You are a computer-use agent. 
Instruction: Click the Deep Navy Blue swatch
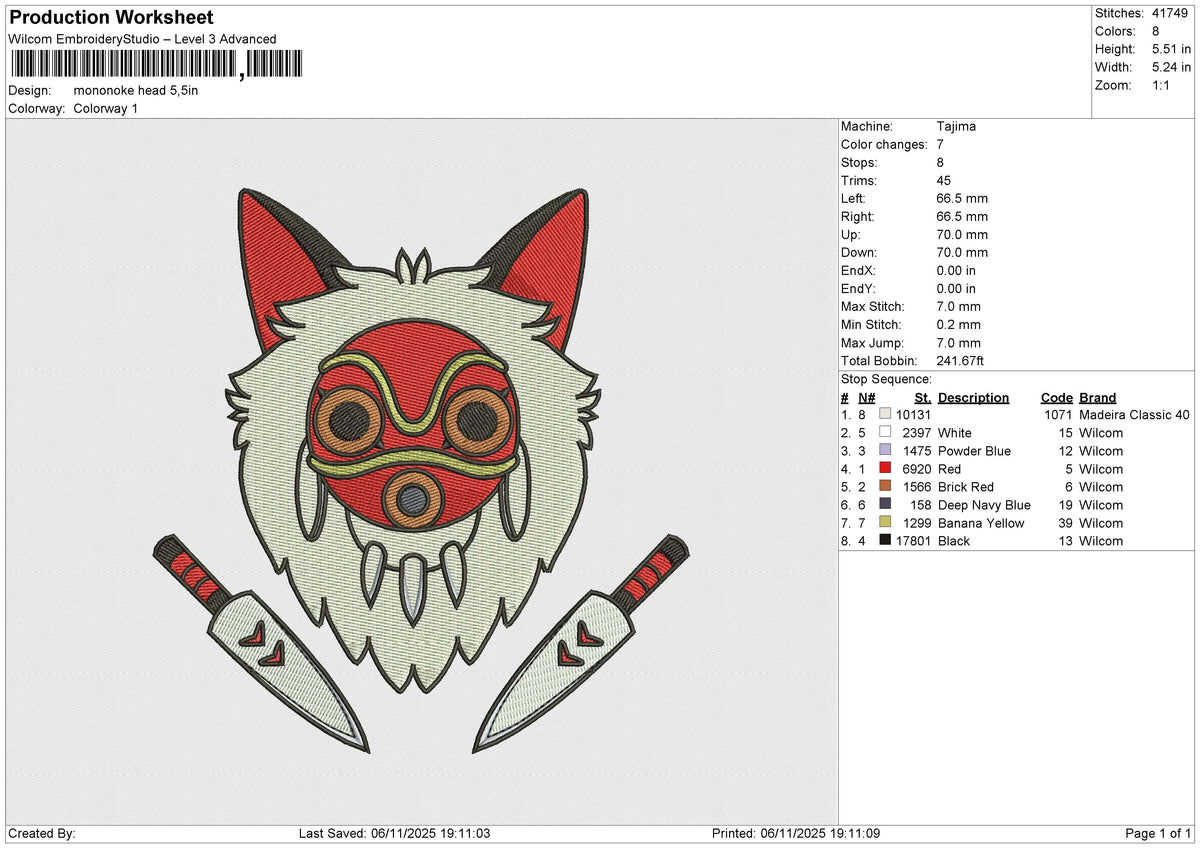click(885, 505)
